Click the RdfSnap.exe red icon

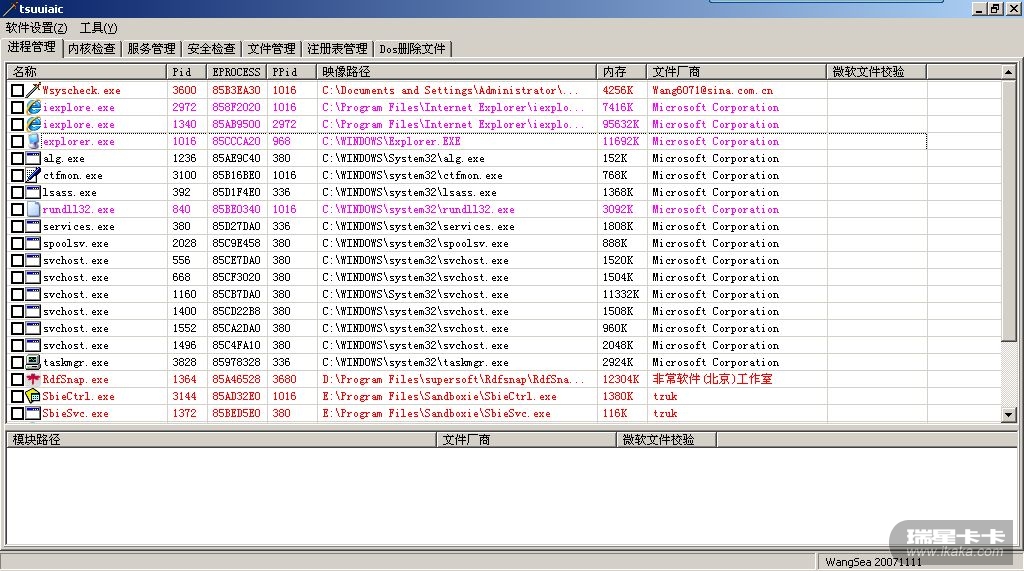(33, 378)
